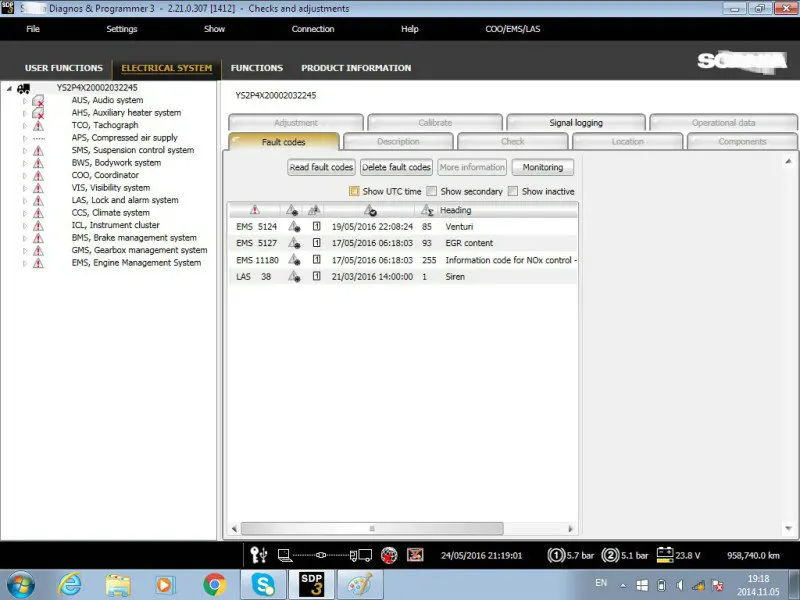The height and width of the screenshot is (600, 800).
Task: Click the horizontal scrollbar thumb of fault list
Action: coord(372,529)
